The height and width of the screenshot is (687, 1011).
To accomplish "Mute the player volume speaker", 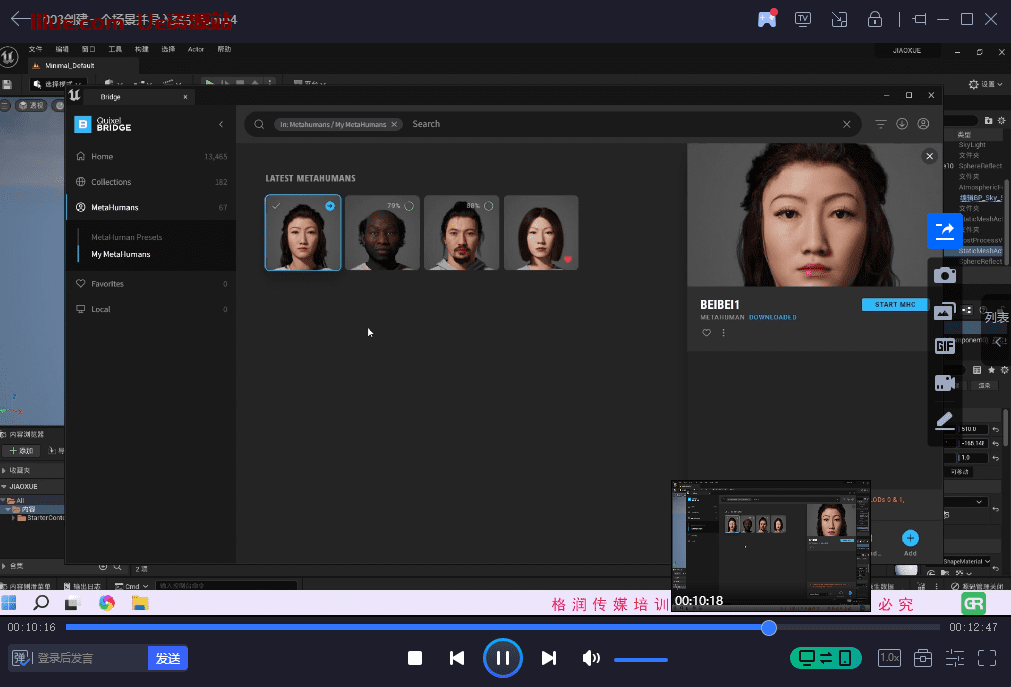I will pyautogui.click(x=591, y=658).
